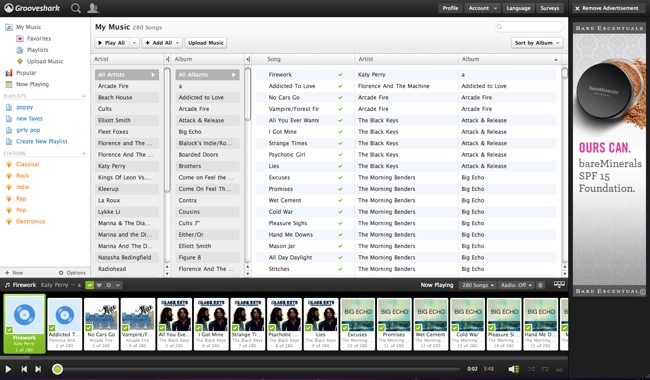Clear queue with the trash icon
Screen dimensions: 650x380
tap(540, 285)
